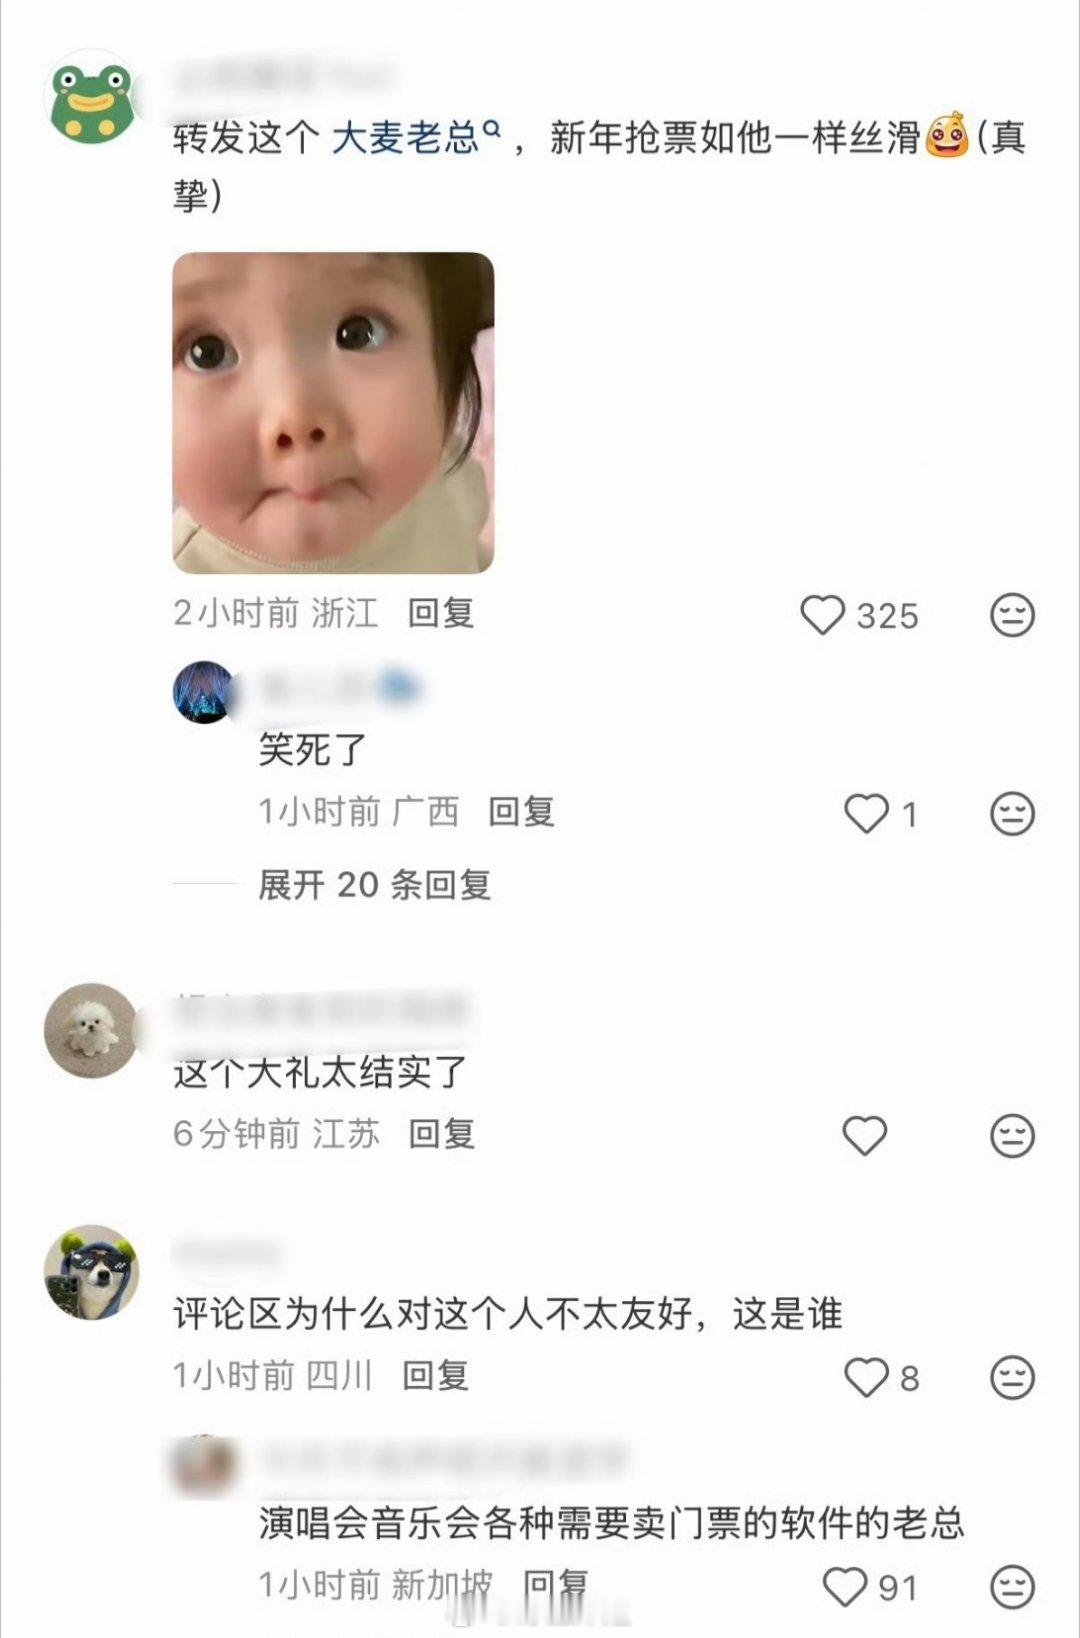
Task: Like the reply with 91 likes
Action: pos(845,1587)
